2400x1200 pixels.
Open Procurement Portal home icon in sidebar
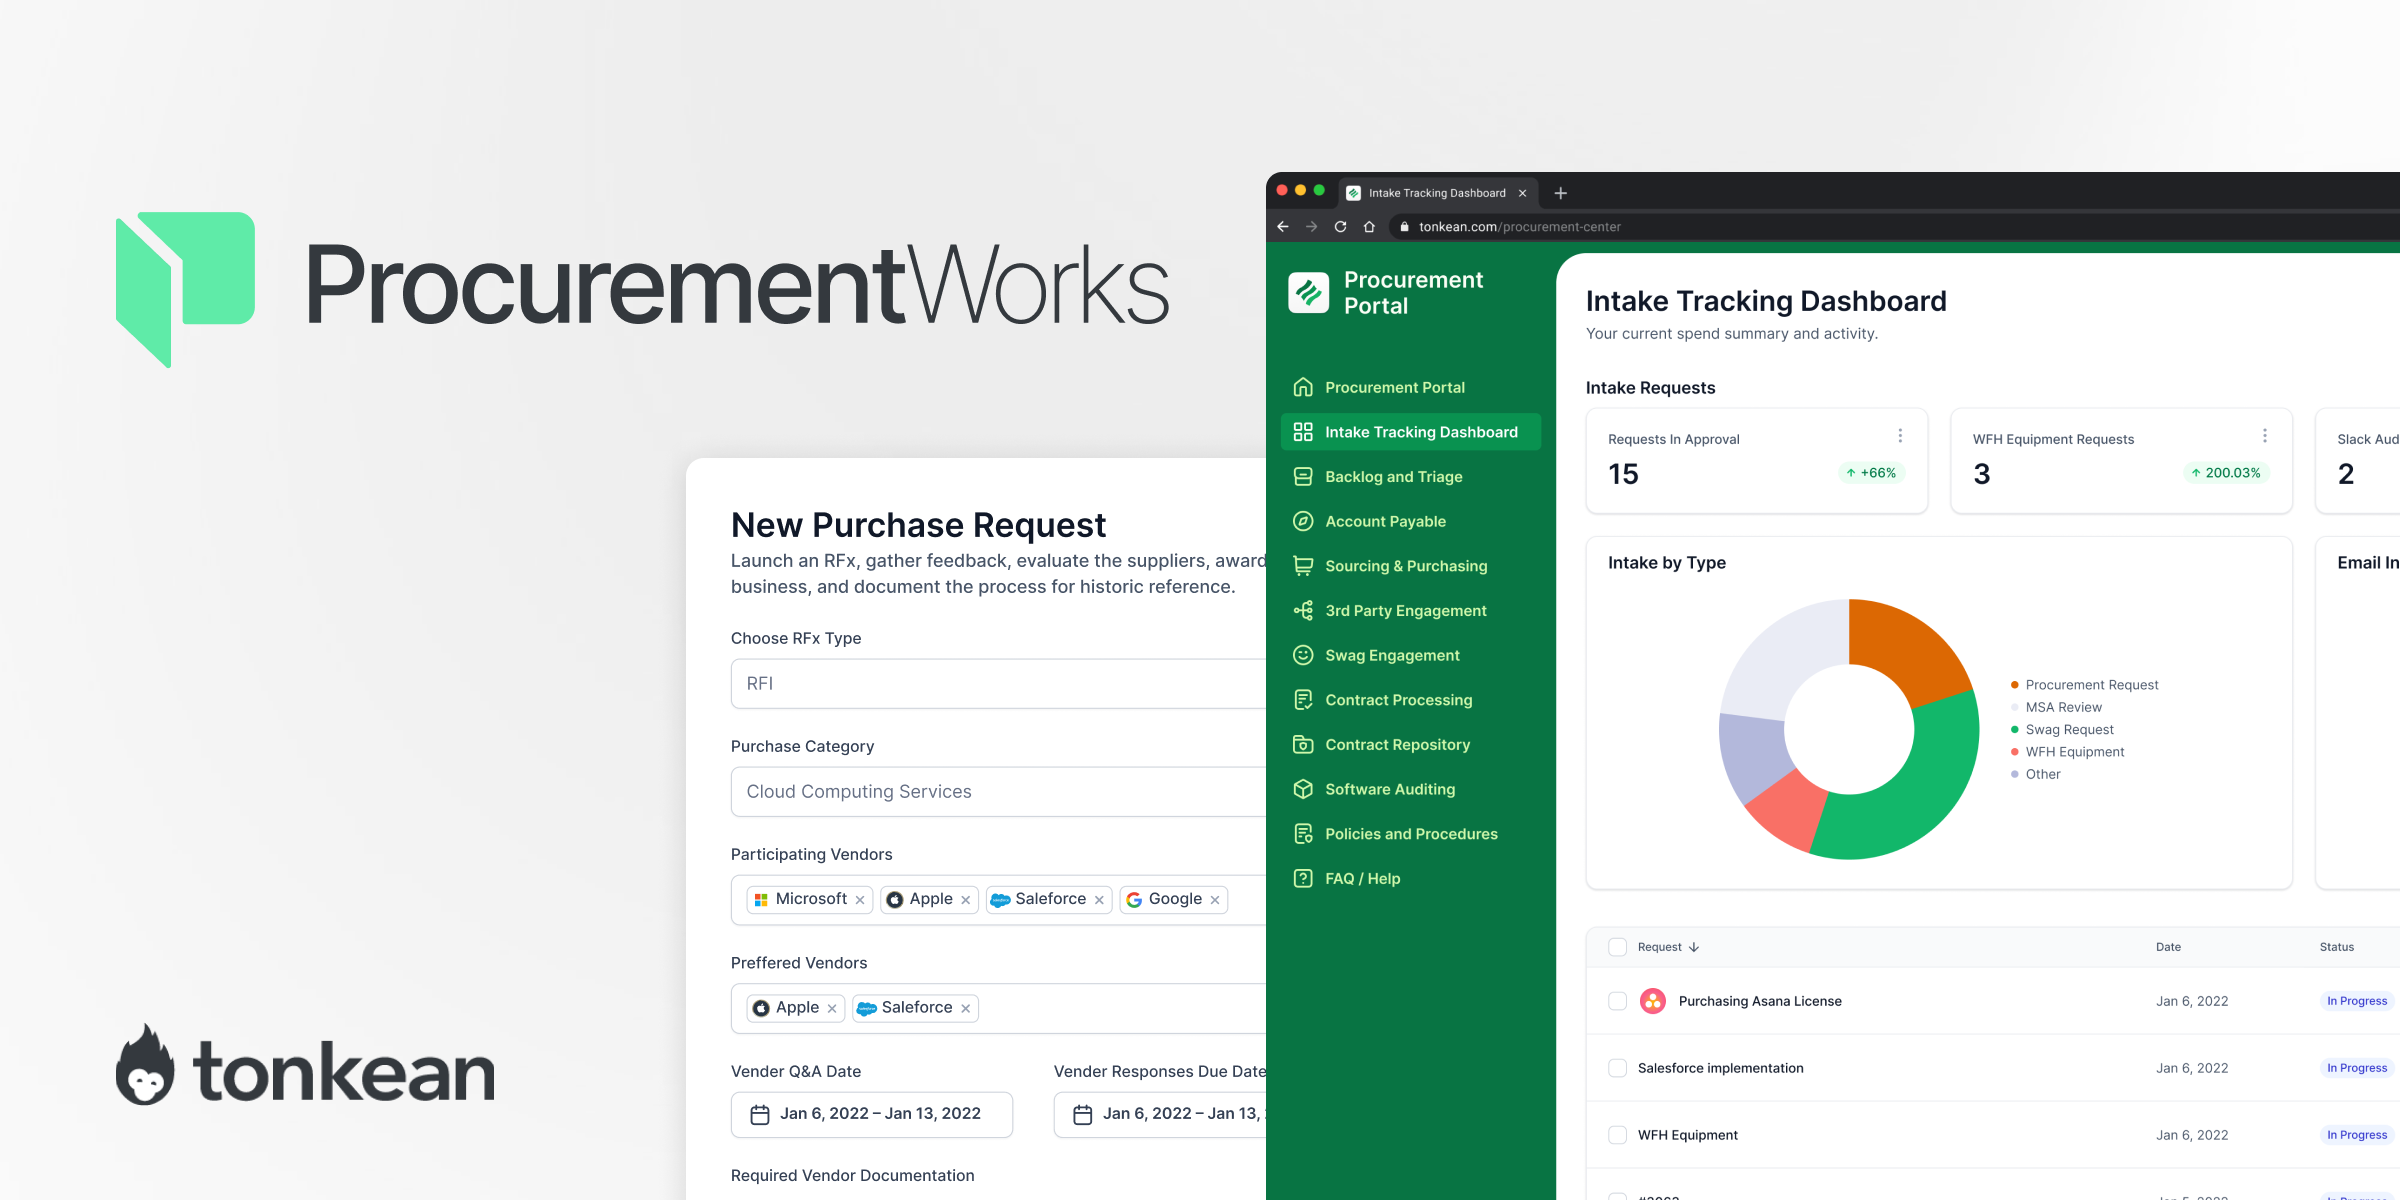1303,387
